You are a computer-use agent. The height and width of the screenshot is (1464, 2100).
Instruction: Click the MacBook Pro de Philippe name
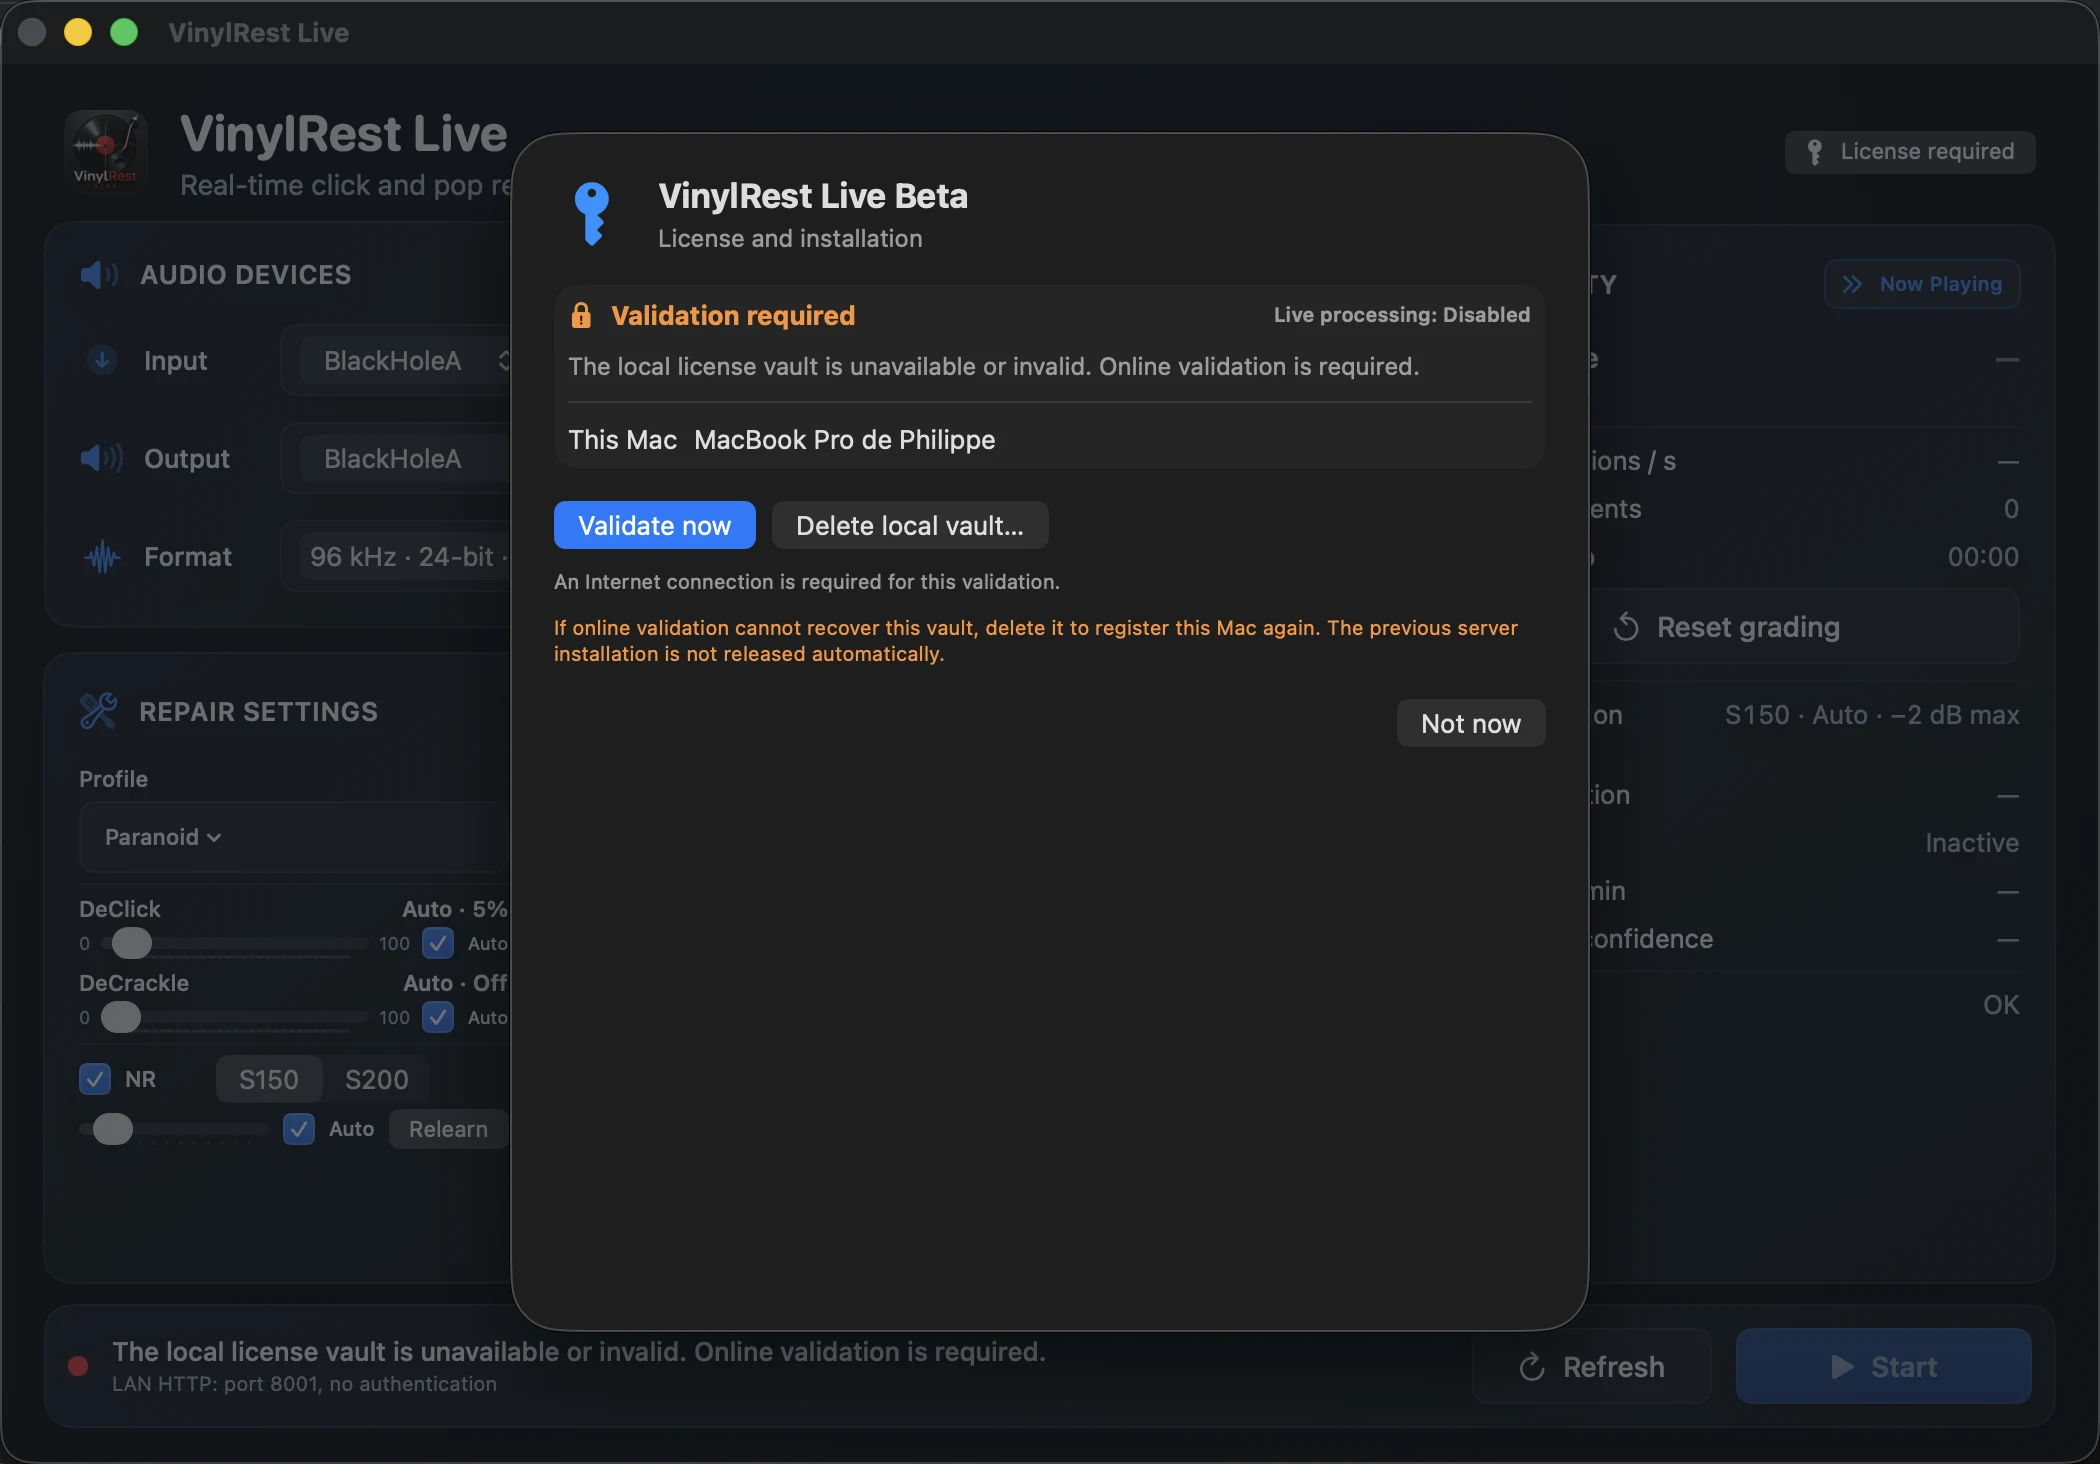coord(845,440)
